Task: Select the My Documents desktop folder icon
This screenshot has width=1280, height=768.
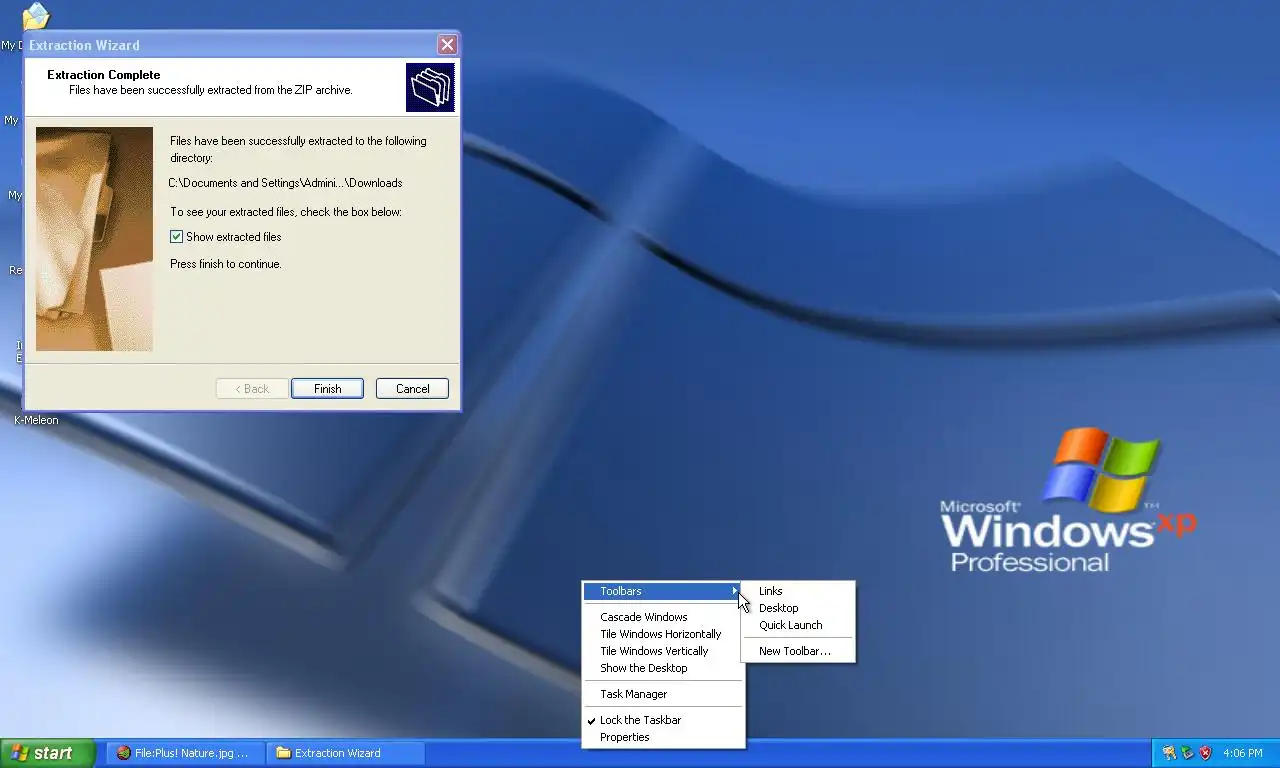Action: pyautogui.click(x=36, y=16)
